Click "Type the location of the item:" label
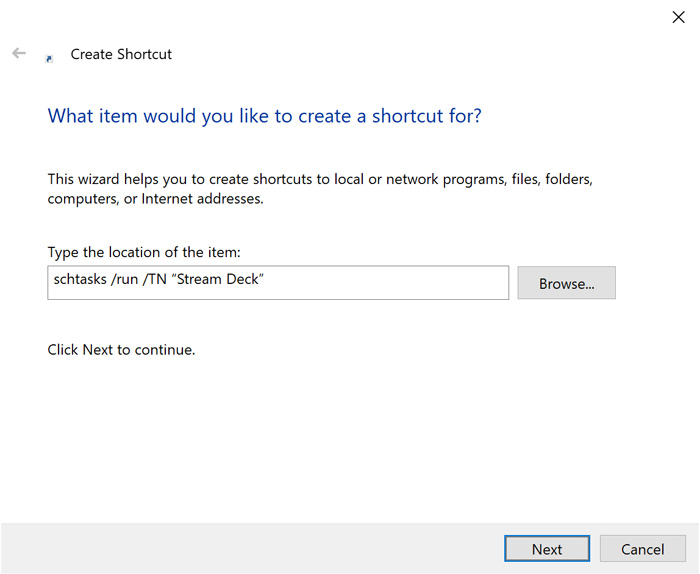The width and height of the screenshot is (700, 574). 144,251
